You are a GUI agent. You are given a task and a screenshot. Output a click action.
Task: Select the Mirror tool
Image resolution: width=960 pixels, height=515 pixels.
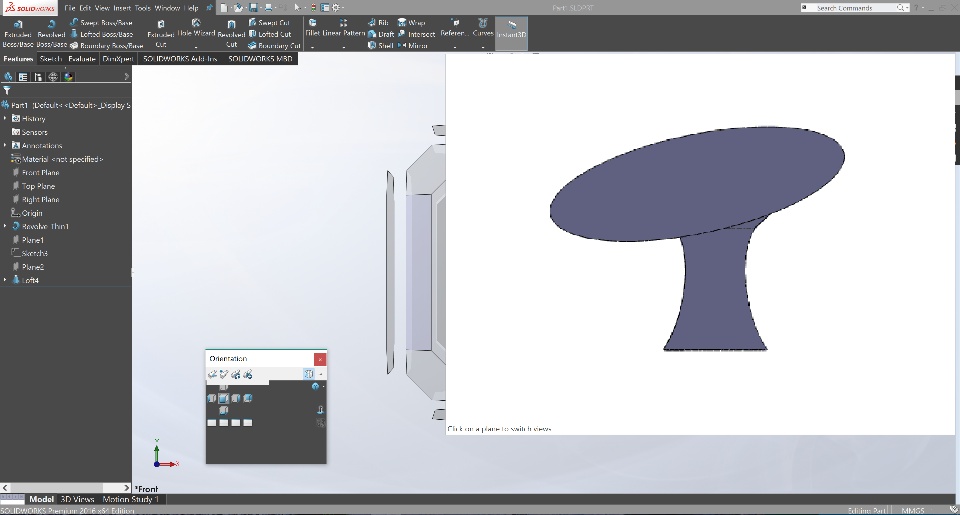click(413, 45)
